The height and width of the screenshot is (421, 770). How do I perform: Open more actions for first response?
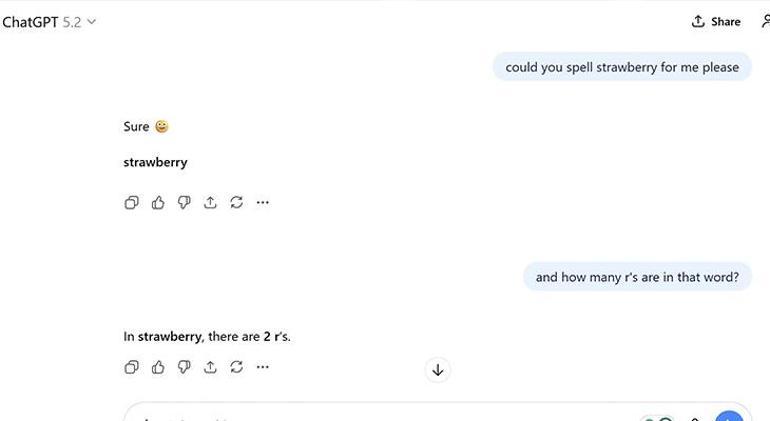(262, 202)
